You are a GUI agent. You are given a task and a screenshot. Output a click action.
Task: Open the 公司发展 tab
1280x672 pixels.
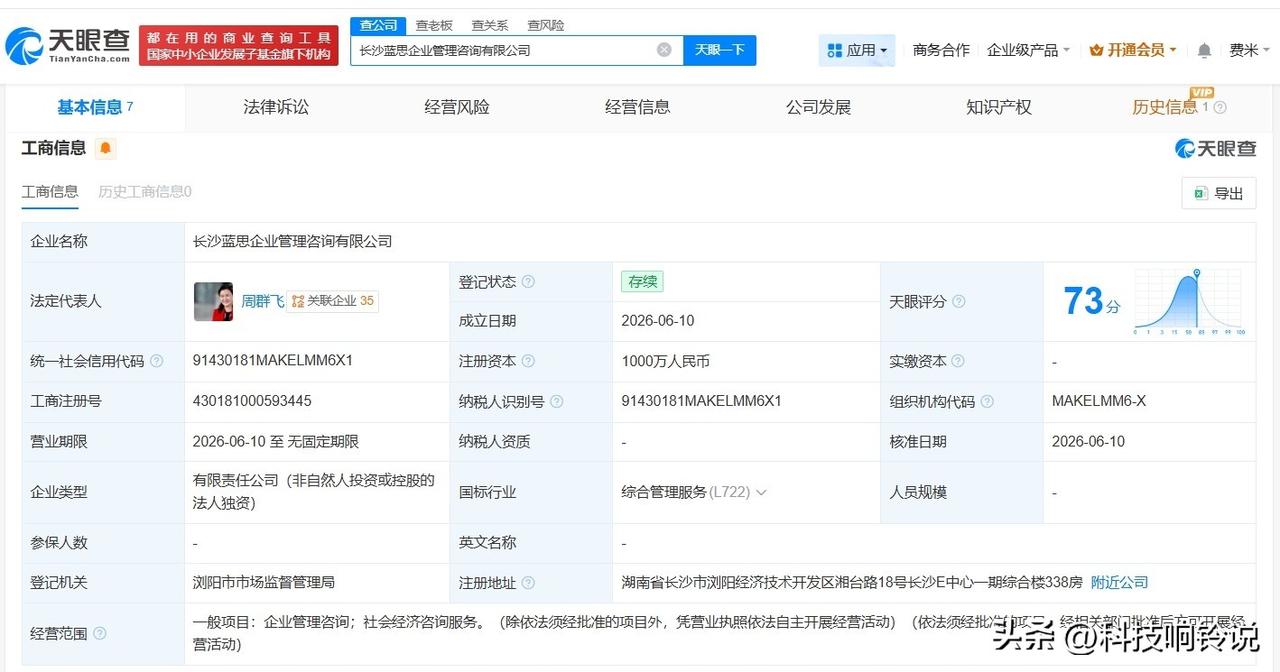pyautogui.click(x=818, y=107)
